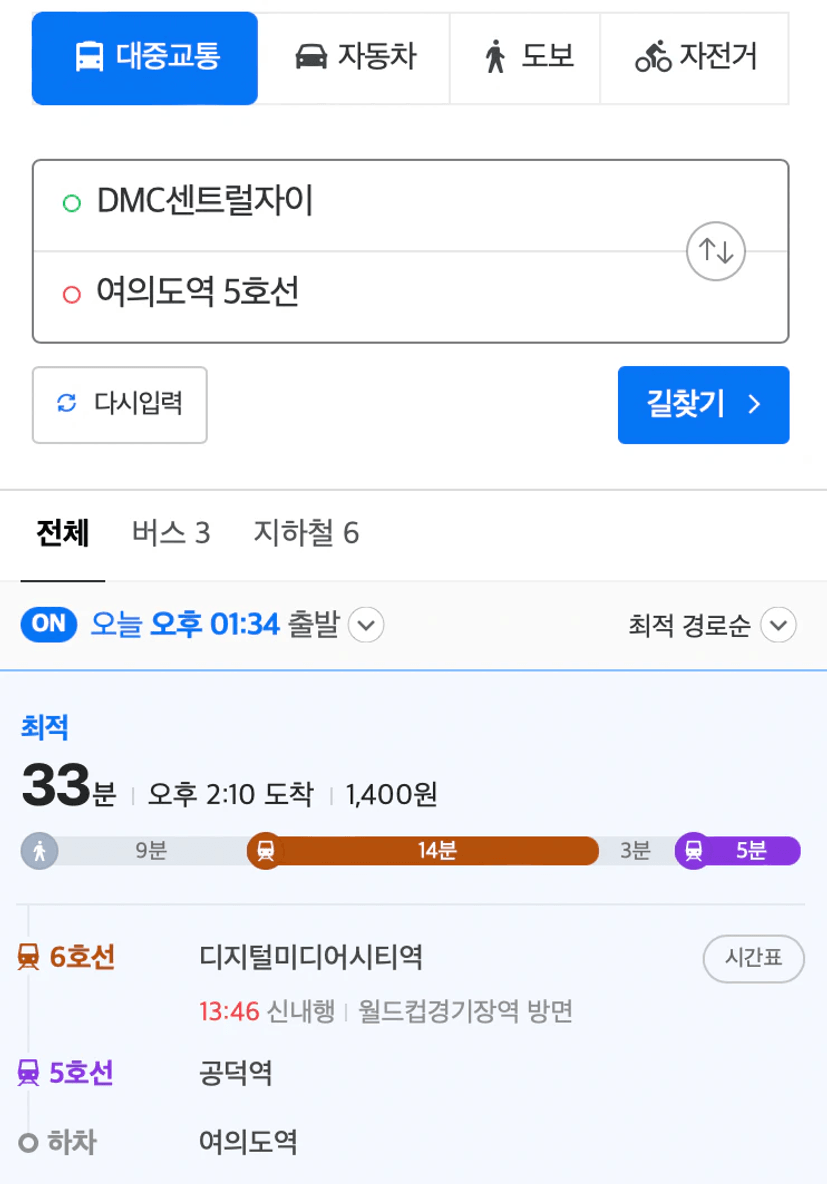Click the orange Line 6 subway icon on the route bar
Image resolution: width=827 pixels, height=1184 pixels.
265,851
